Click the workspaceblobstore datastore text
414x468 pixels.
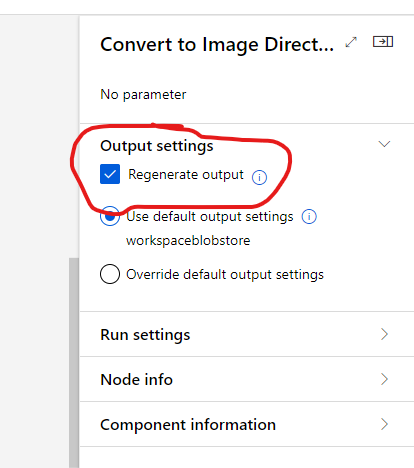tap(188, 241)
